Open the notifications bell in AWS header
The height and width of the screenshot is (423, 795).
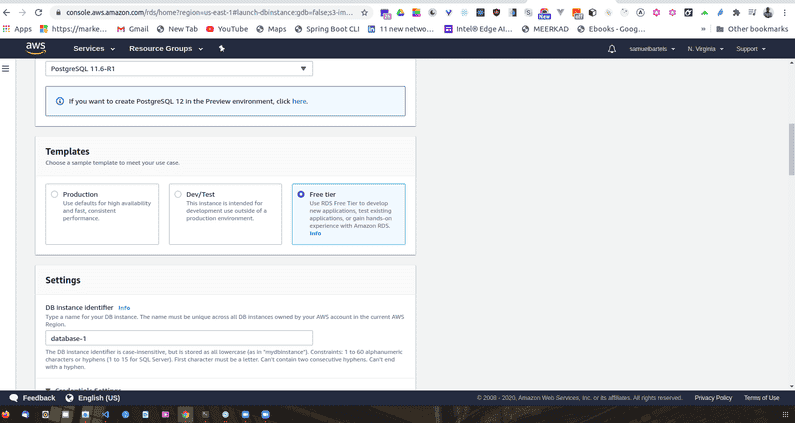[612, 49]
